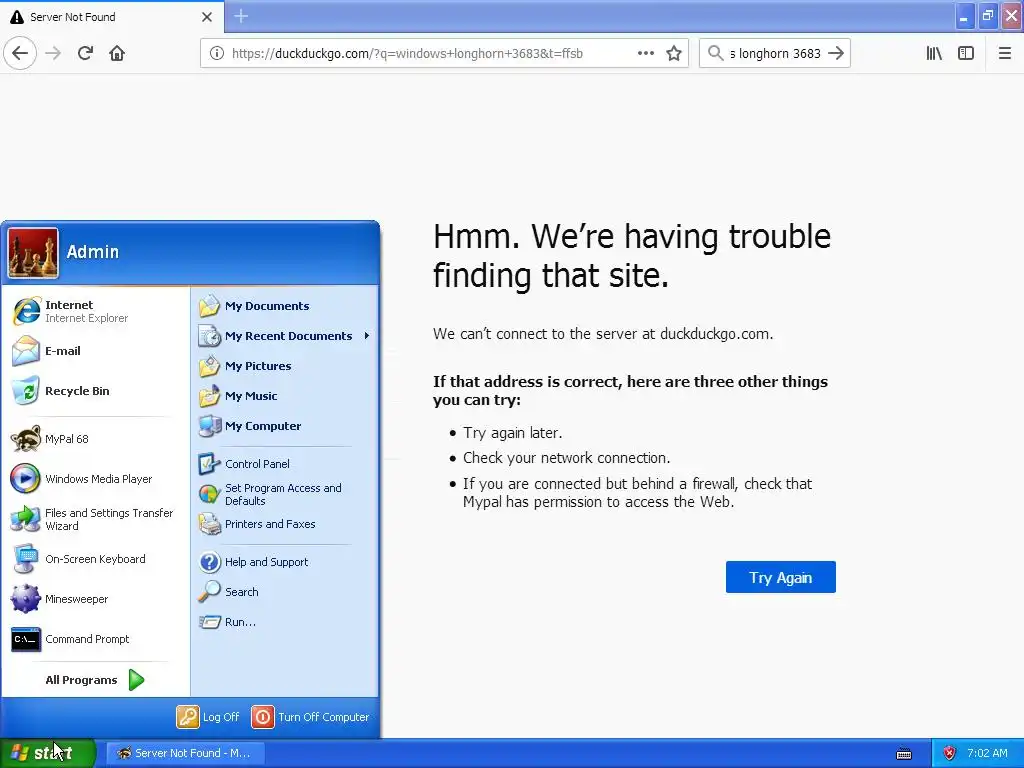Select Server Not Found taskbar button
The image size is (1024, 768).
[185, 753]
